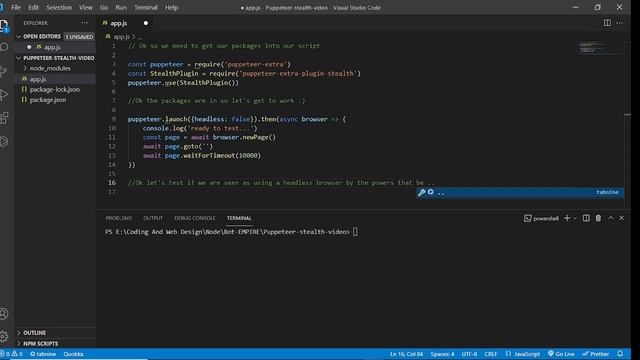Click the app.js breadcrumb
Viewport: 640px width, 360px height.
click(x=121, y=36)
